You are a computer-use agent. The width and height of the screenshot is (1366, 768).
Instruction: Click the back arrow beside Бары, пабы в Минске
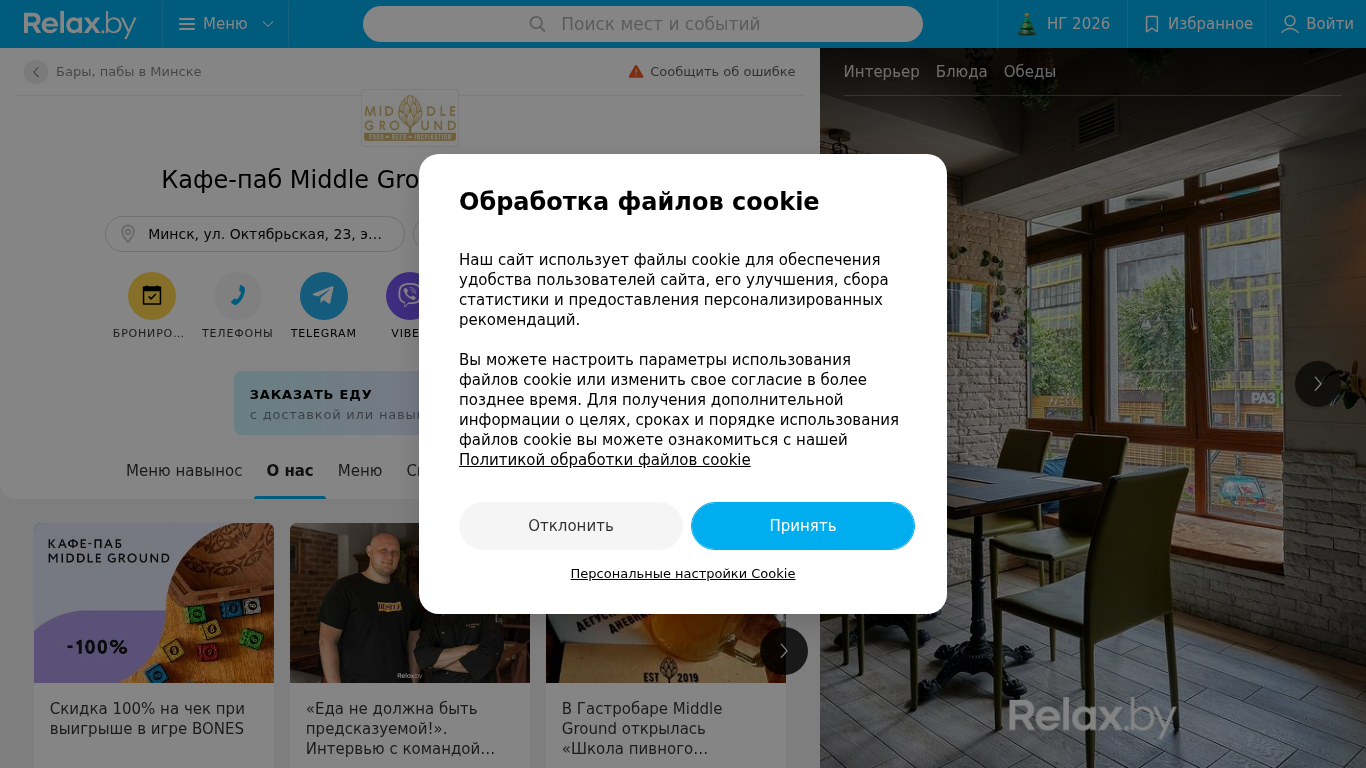click(36, 72)
